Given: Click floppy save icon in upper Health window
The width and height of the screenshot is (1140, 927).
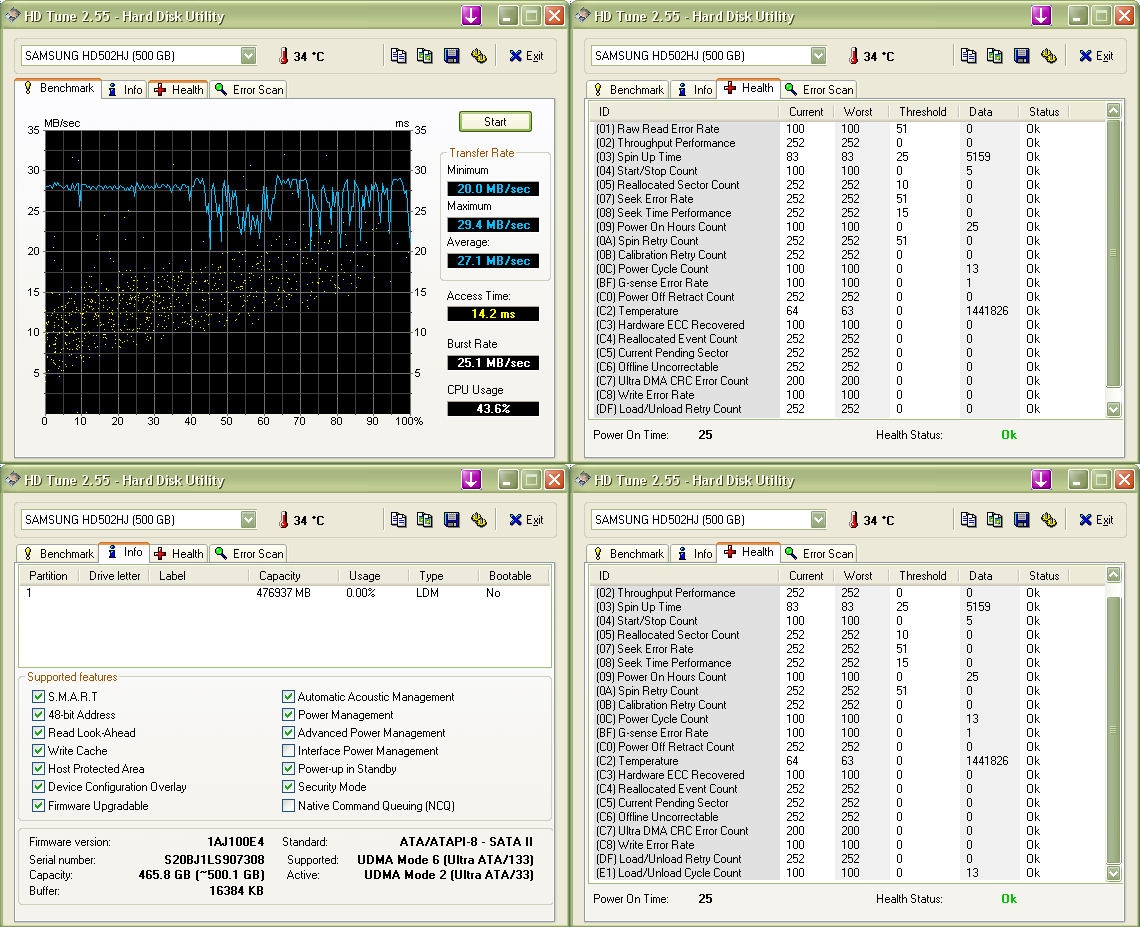Looking at the screenshot, I should (x=1021, y=55).
